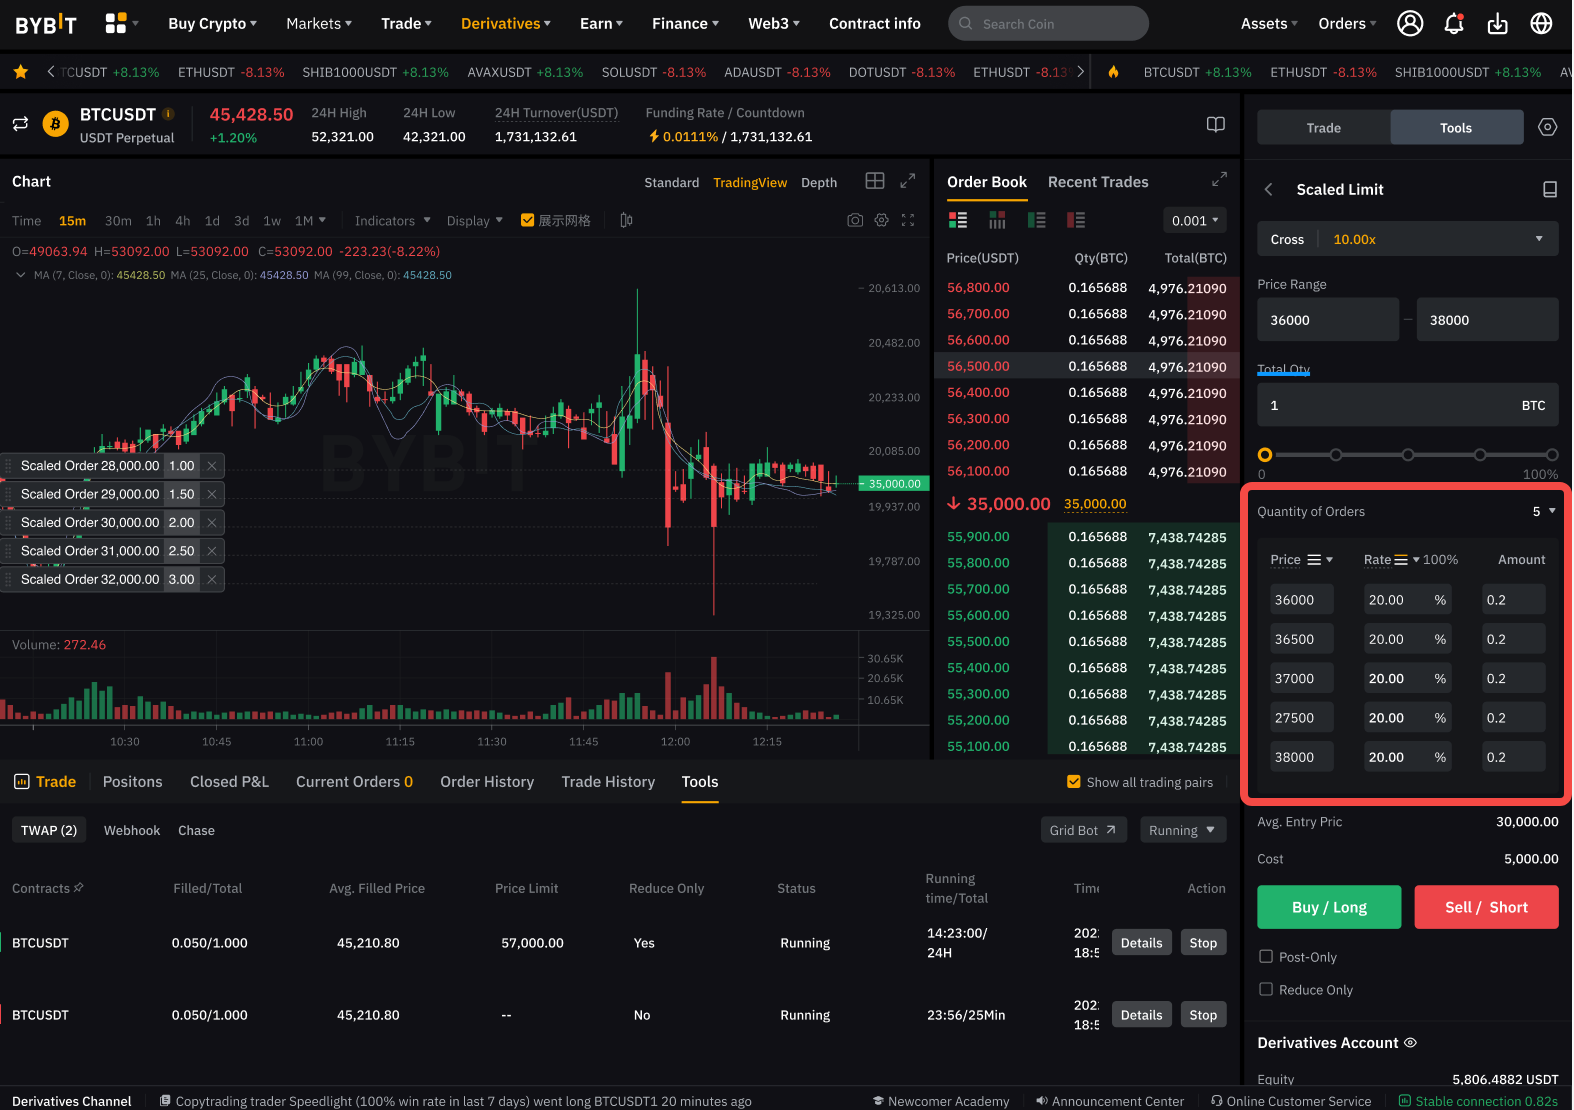The height and width of the screenshot is (1110, 1574).
Task: Open the user profile icon
Action: click(1409, 24)
